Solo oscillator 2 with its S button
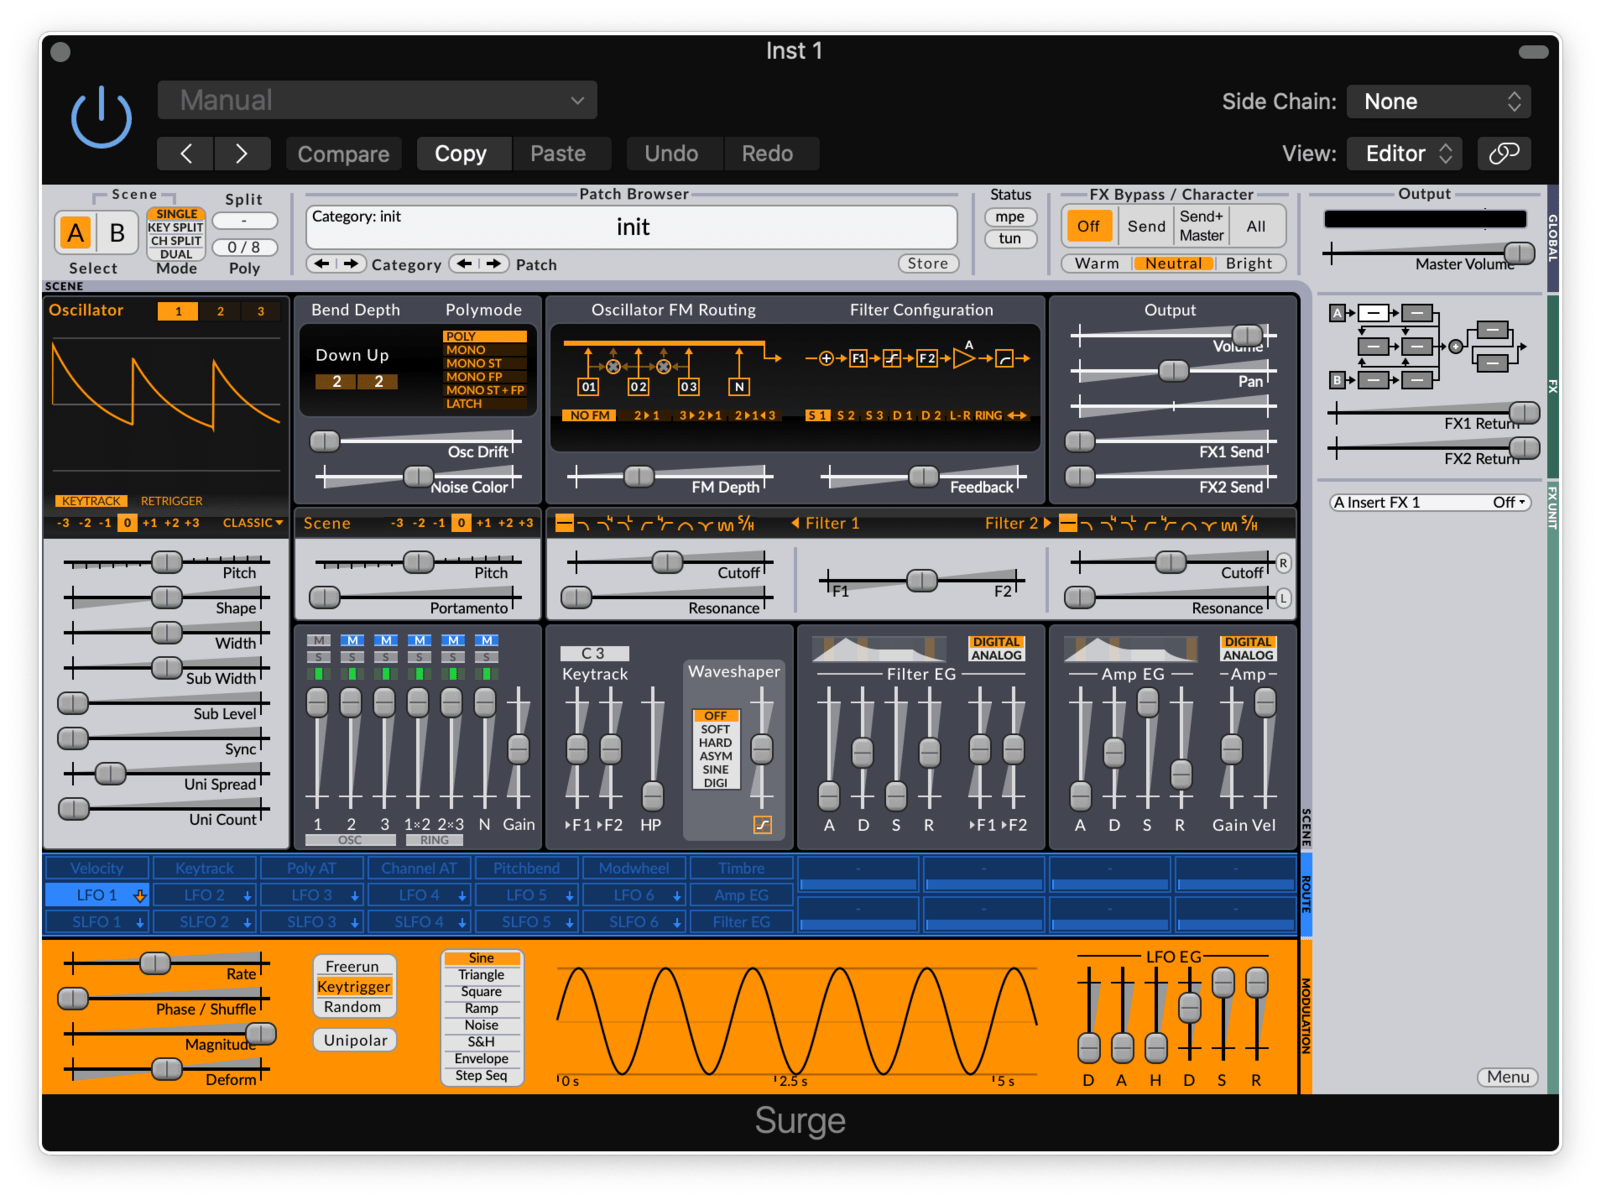Screen dimensions: 1601x1200 [352, 657]
